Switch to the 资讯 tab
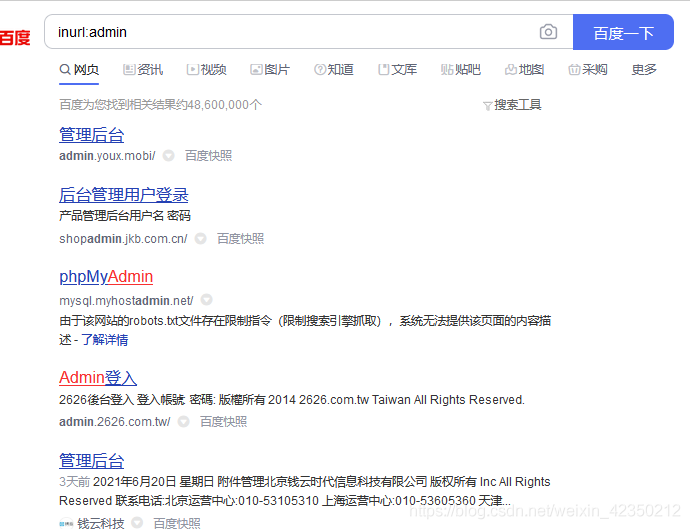The width and height of the screenshot is (690, 529). [x=143, y=70]
